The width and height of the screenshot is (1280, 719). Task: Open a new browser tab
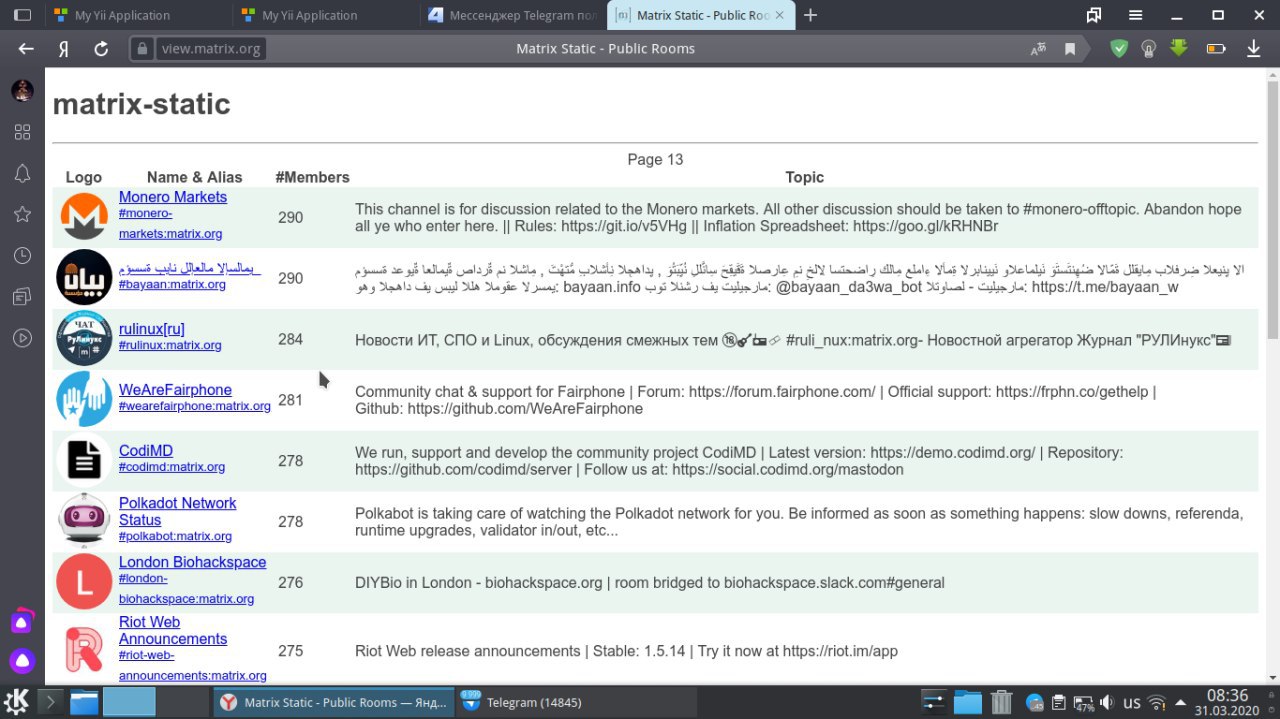[810, 15]
